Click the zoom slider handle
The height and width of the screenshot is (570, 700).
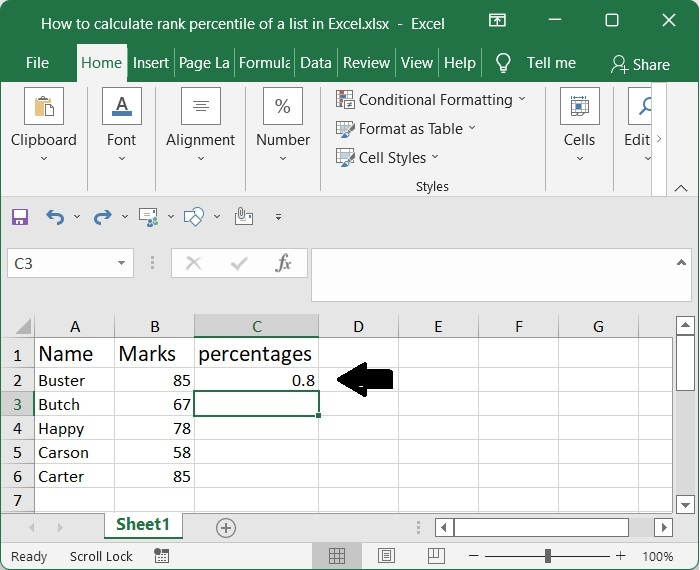click(548, 556)
